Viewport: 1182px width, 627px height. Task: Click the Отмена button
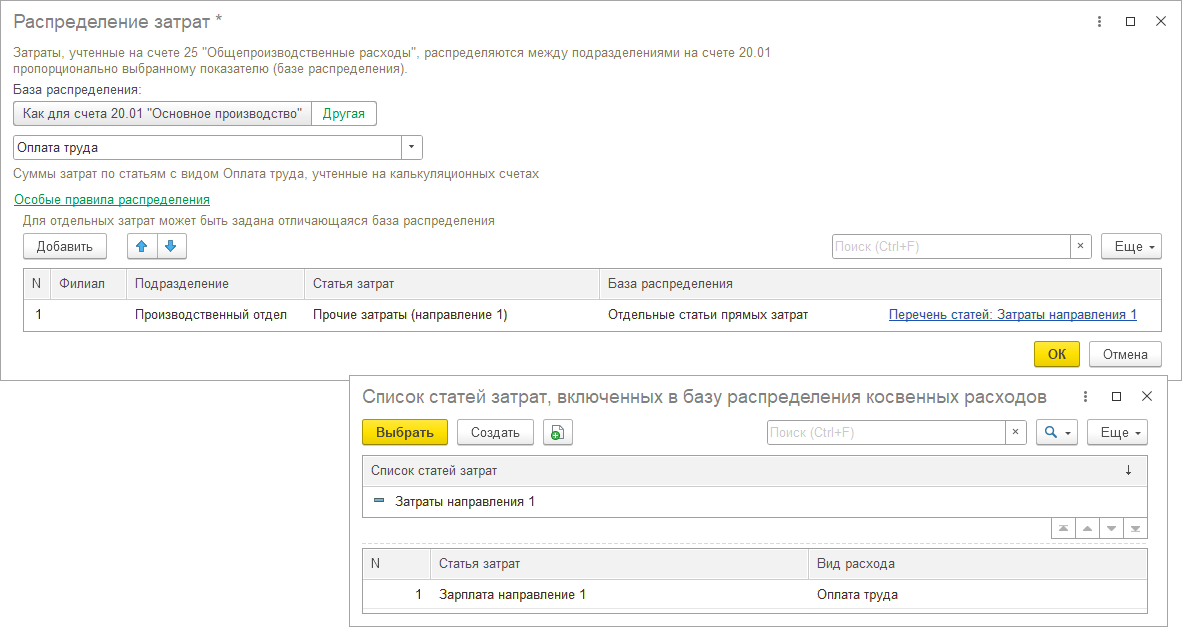(x=1125, y=354)
